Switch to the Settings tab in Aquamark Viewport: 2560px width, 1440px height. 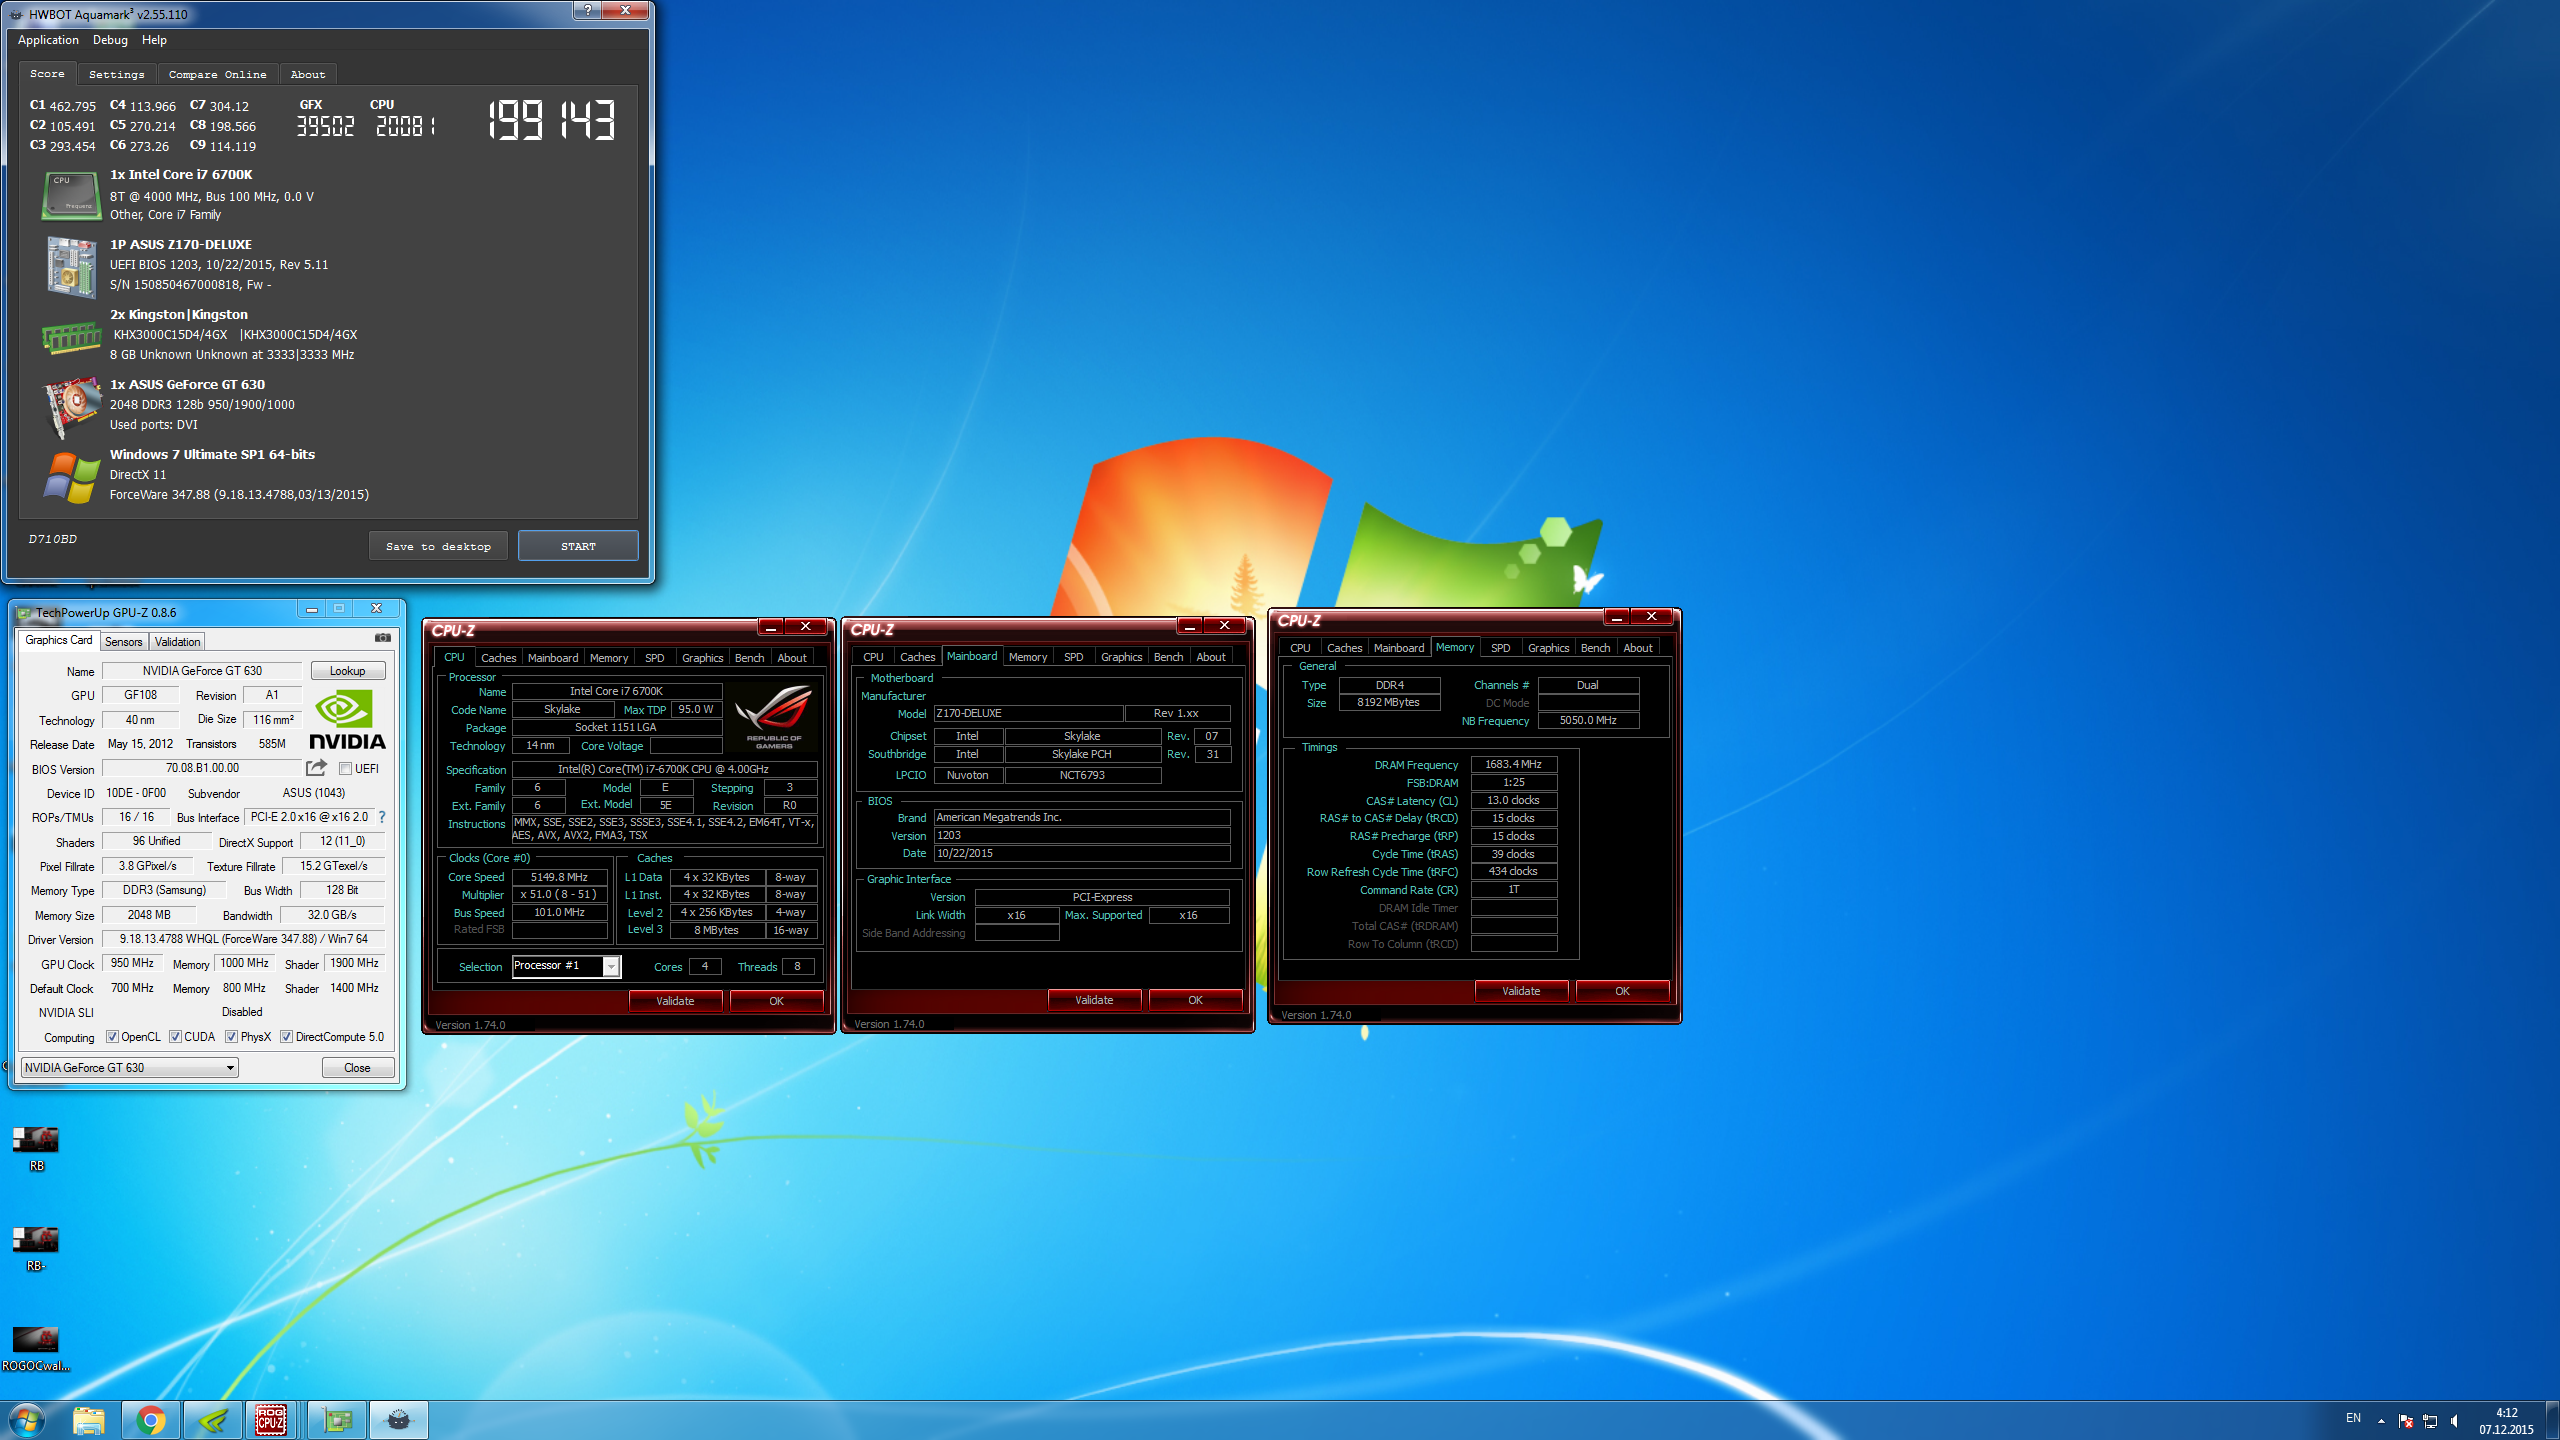point(116,74)
